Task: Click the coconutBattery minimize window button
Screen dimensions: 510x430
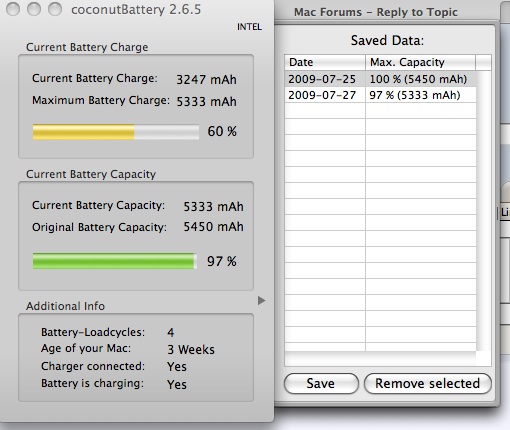Action: (x=34, y=9)
